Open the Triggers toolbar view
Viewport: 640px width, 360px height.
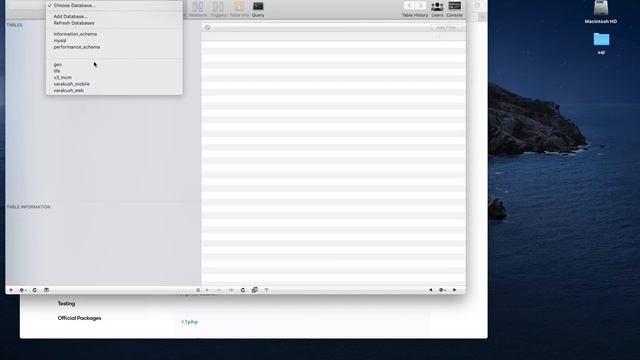tap(218, 9)
